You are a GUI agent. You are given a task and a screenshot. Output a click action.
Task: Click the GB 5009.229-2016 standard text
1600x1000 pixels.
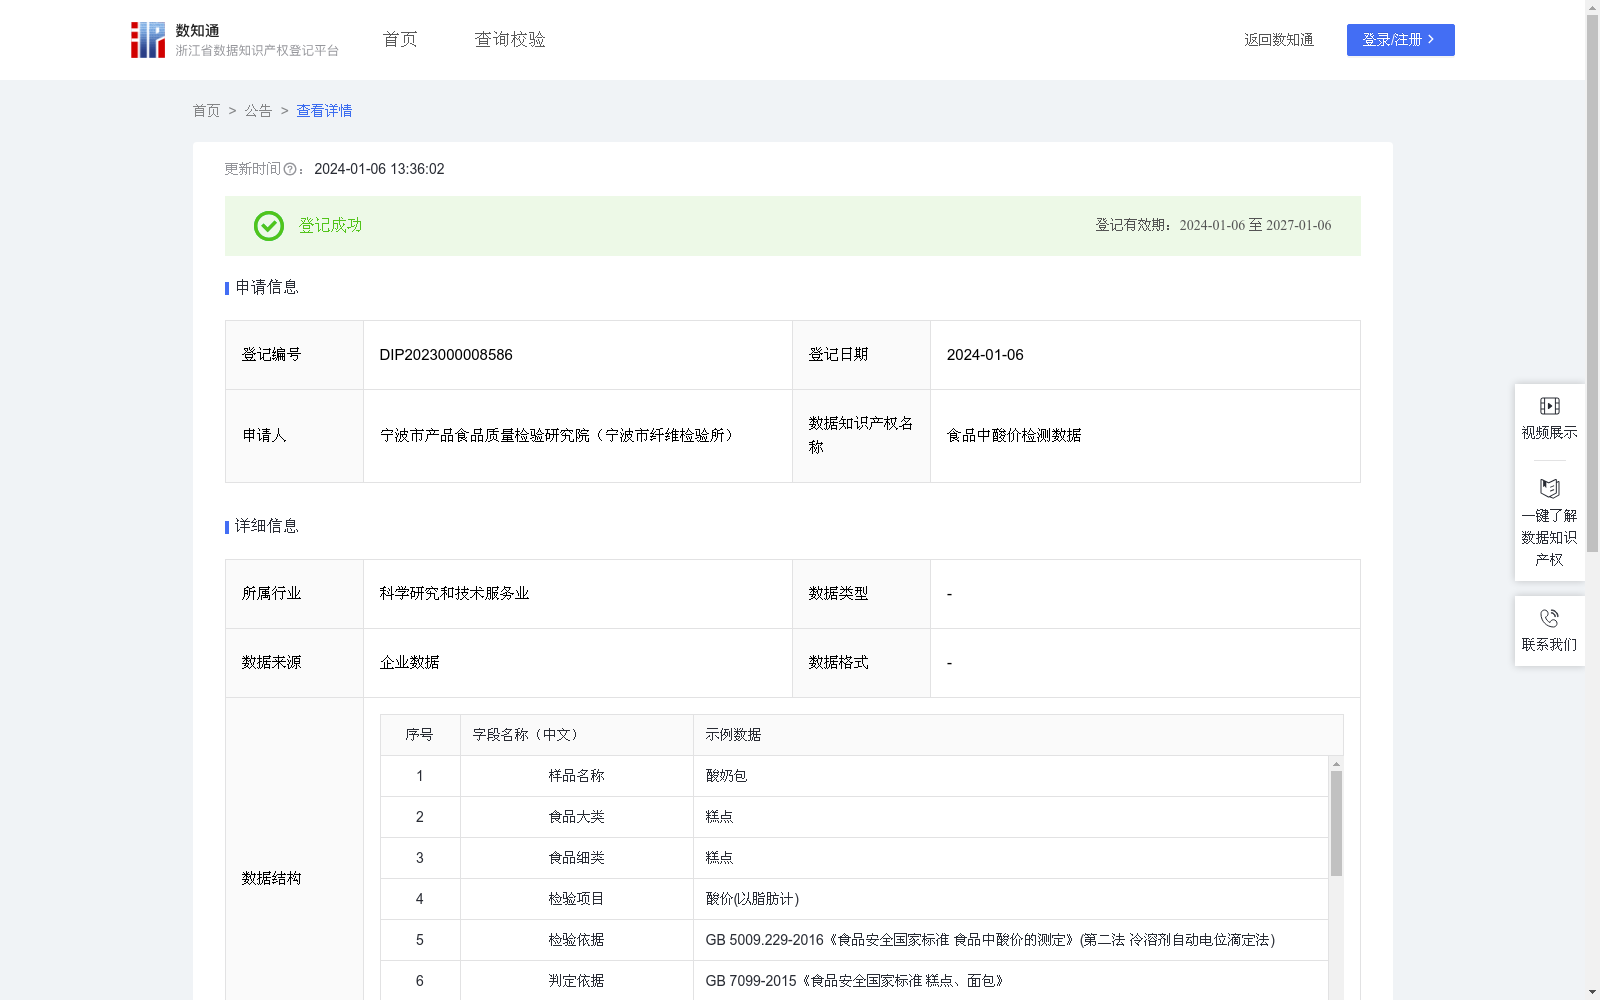(x=990, y=940)
